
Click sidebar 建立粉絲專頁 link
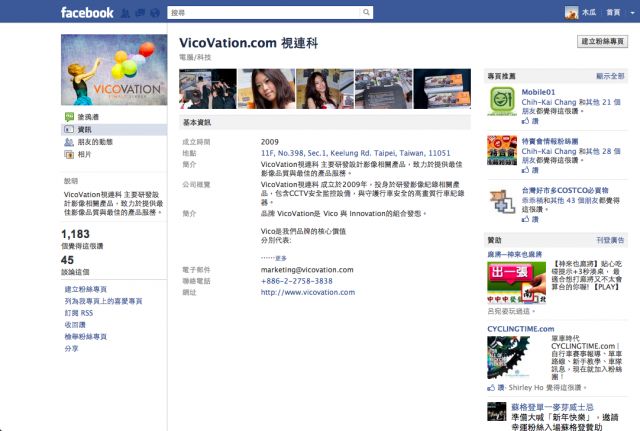86,289
